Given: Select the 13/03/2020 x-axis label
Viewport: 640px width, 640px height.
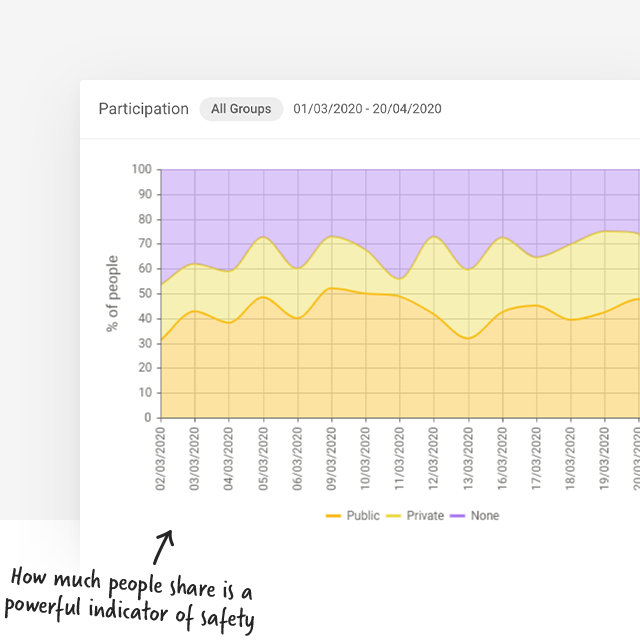Looking at the screenshot, I should click(x=468, y=459).
